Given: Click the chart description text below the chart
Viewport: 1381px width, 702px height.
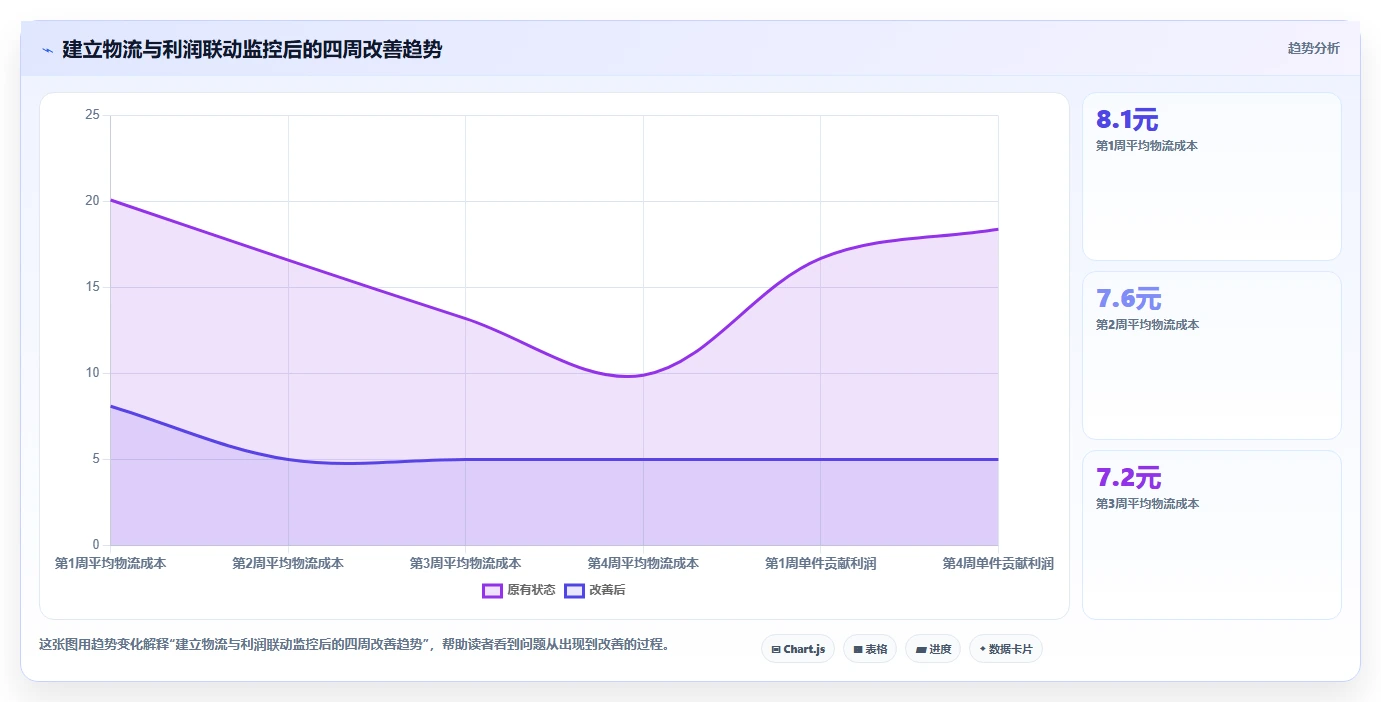Looking at the screenshot, I should 354,644.
